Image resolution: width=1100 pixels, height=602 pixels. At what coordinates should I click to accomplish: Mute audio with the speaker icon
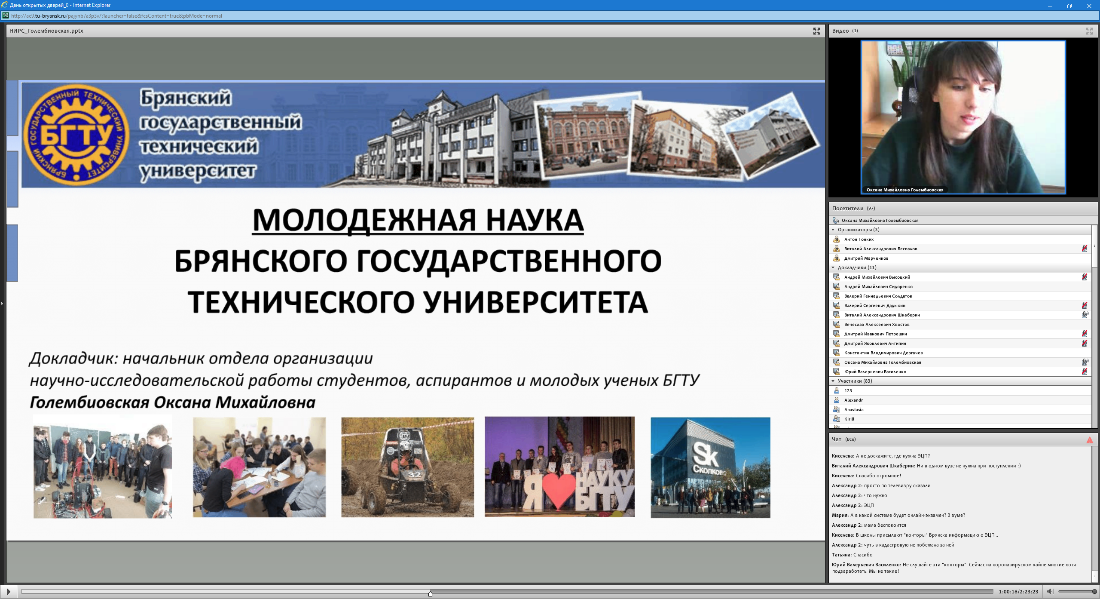tap(1049, 591)
